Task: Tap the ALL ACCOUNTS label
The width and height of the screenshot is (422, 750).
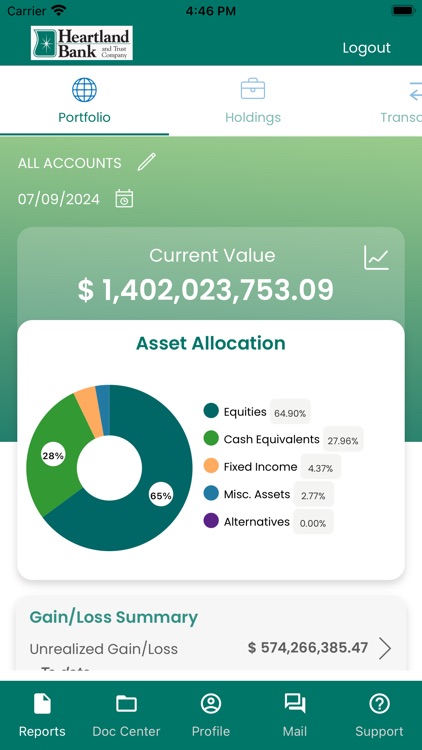Action: point(70,163)
